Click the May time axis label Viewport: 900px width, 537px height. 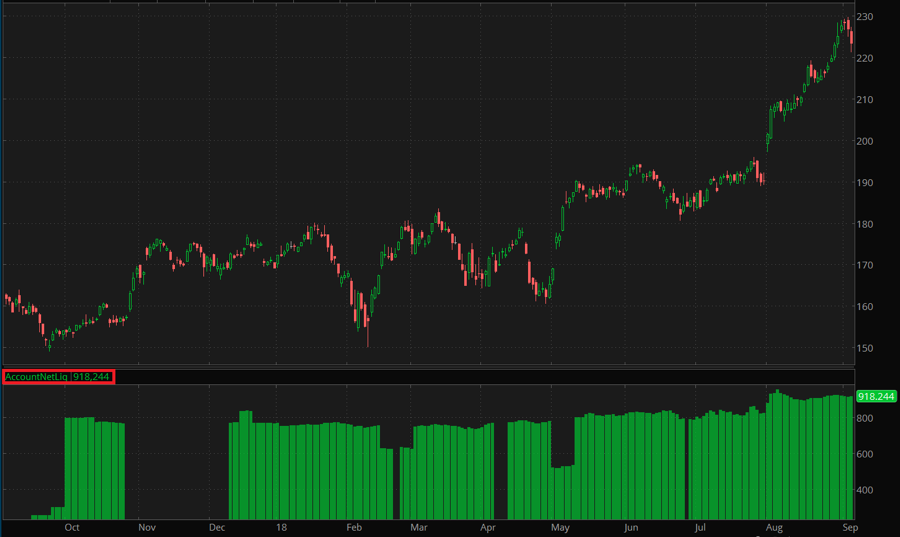pyautogui.click(x=560, y=526)
